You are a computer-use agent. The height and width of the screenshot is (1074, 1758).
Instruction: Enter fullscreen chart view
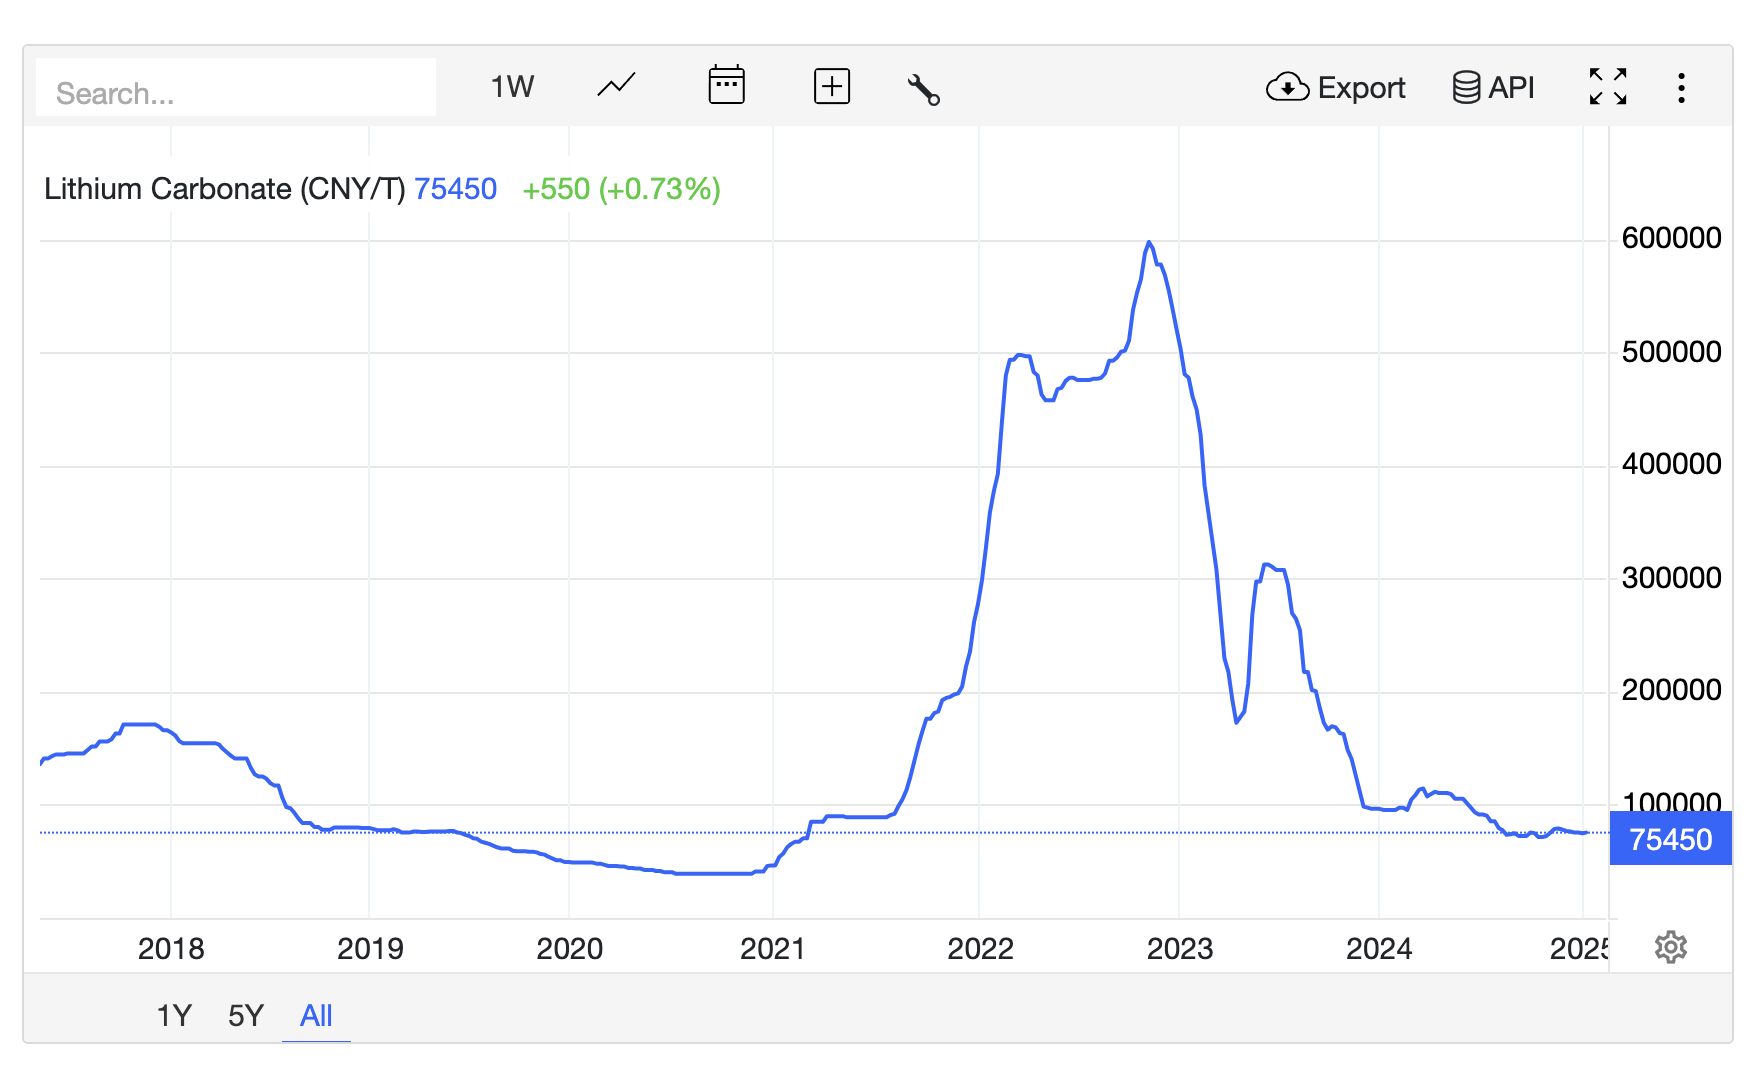coord(1608,87)
